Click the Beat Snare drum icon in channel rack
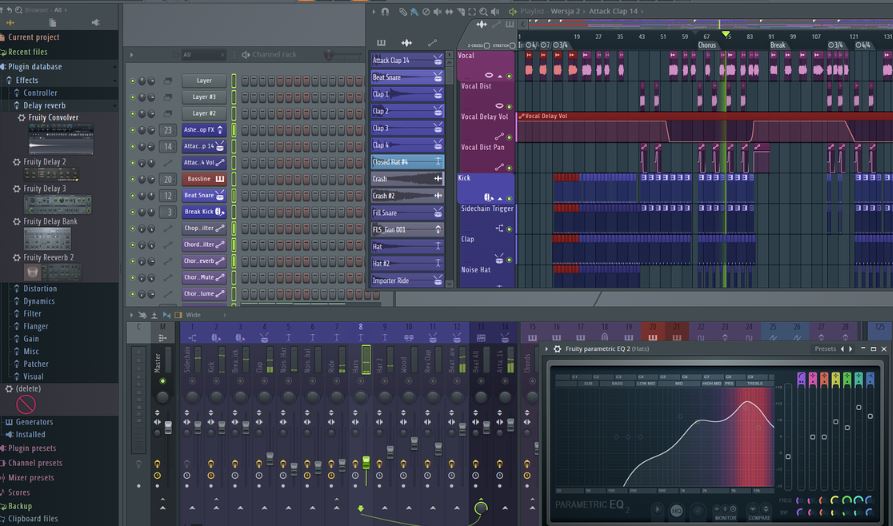 point(220,195)
